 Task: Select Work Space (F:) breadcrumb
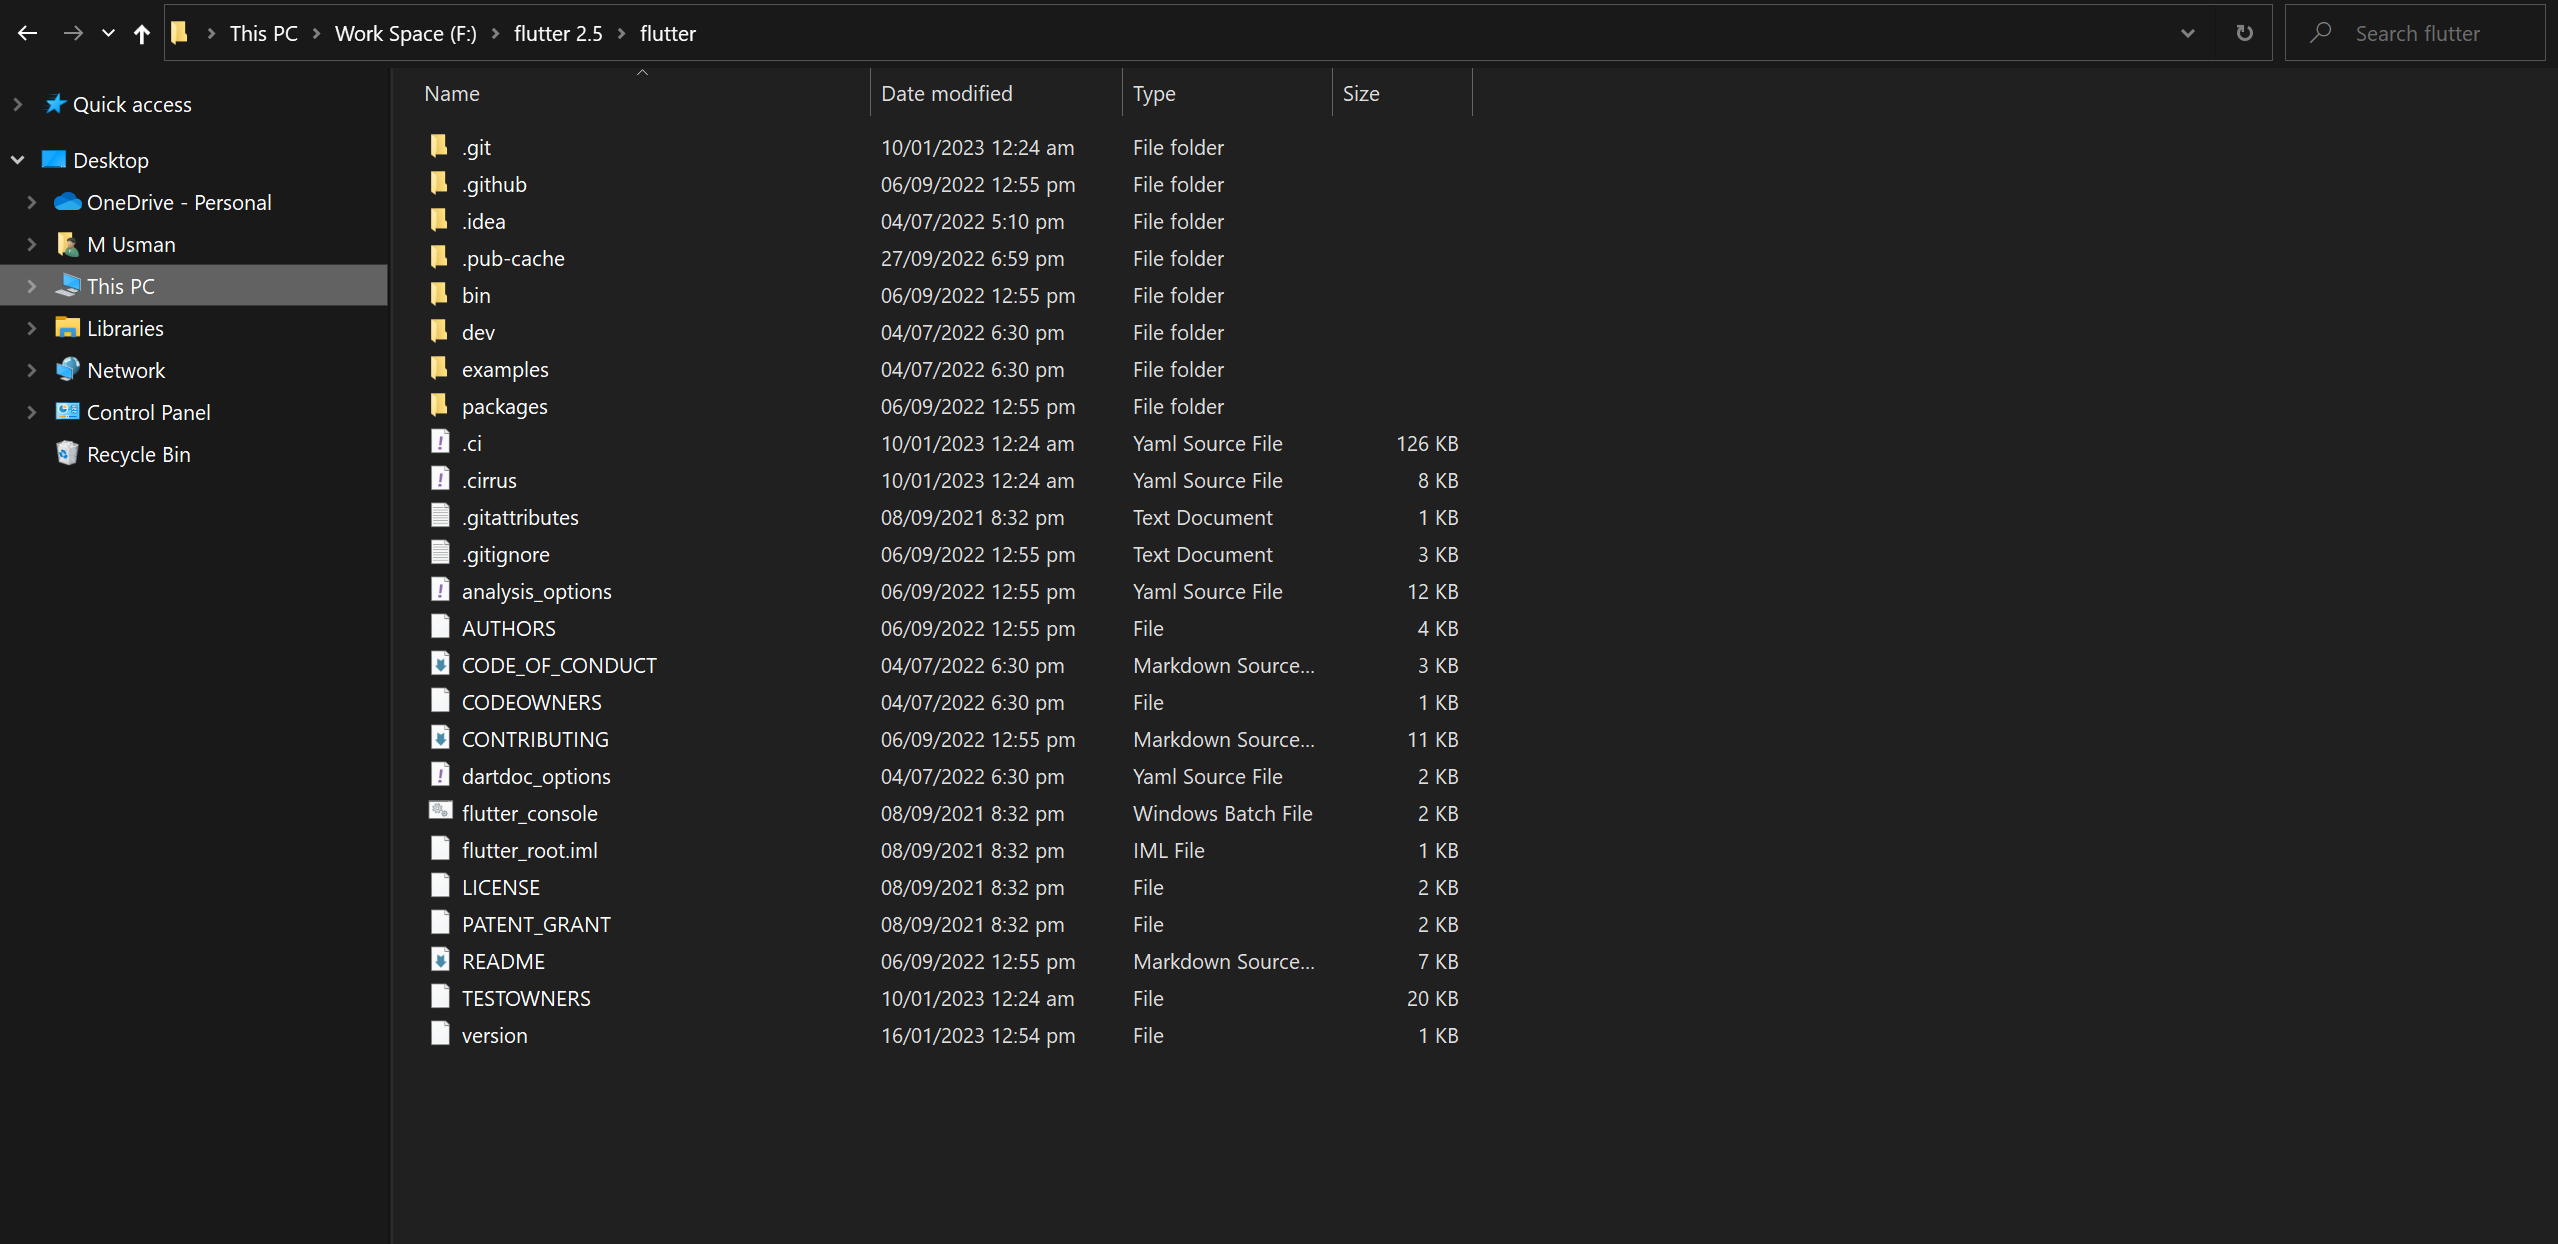click(405, 33)
